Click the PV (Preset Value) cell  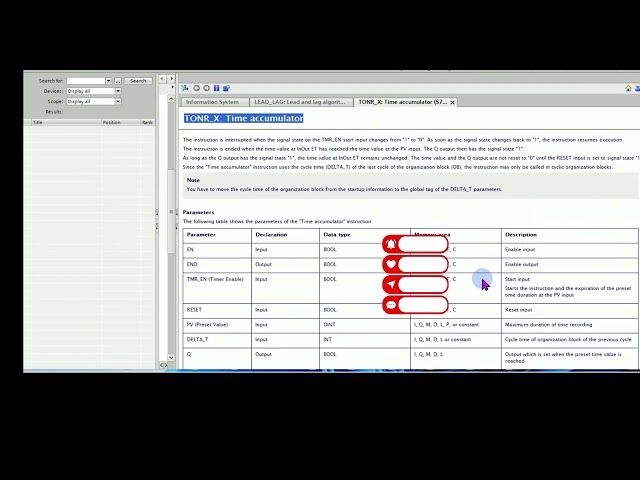coord(217,325)
